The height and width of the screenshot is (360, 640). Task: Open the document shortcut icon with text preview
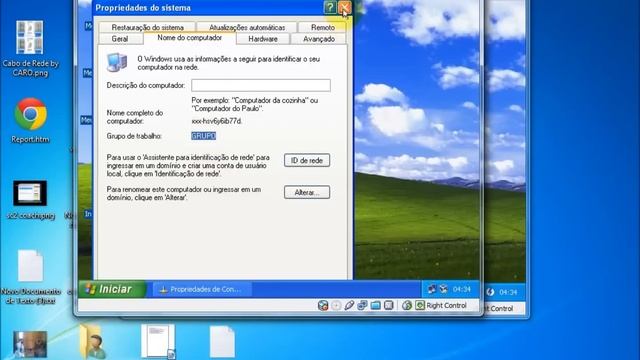point(158,341)
